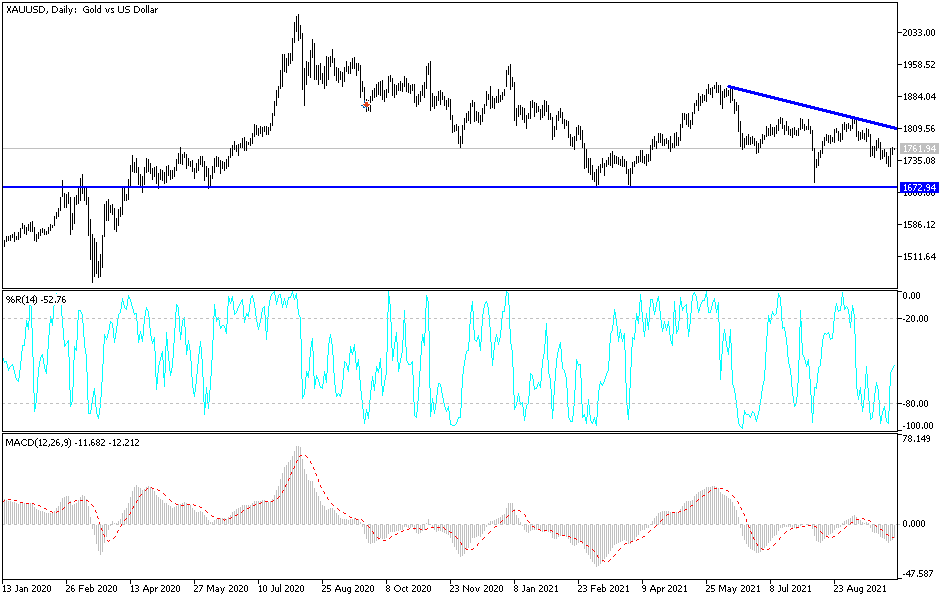Click the 23 Feb 2021 date label
Image resolution: width=950 pixels, height=600 pixels.
pos(603,589)
